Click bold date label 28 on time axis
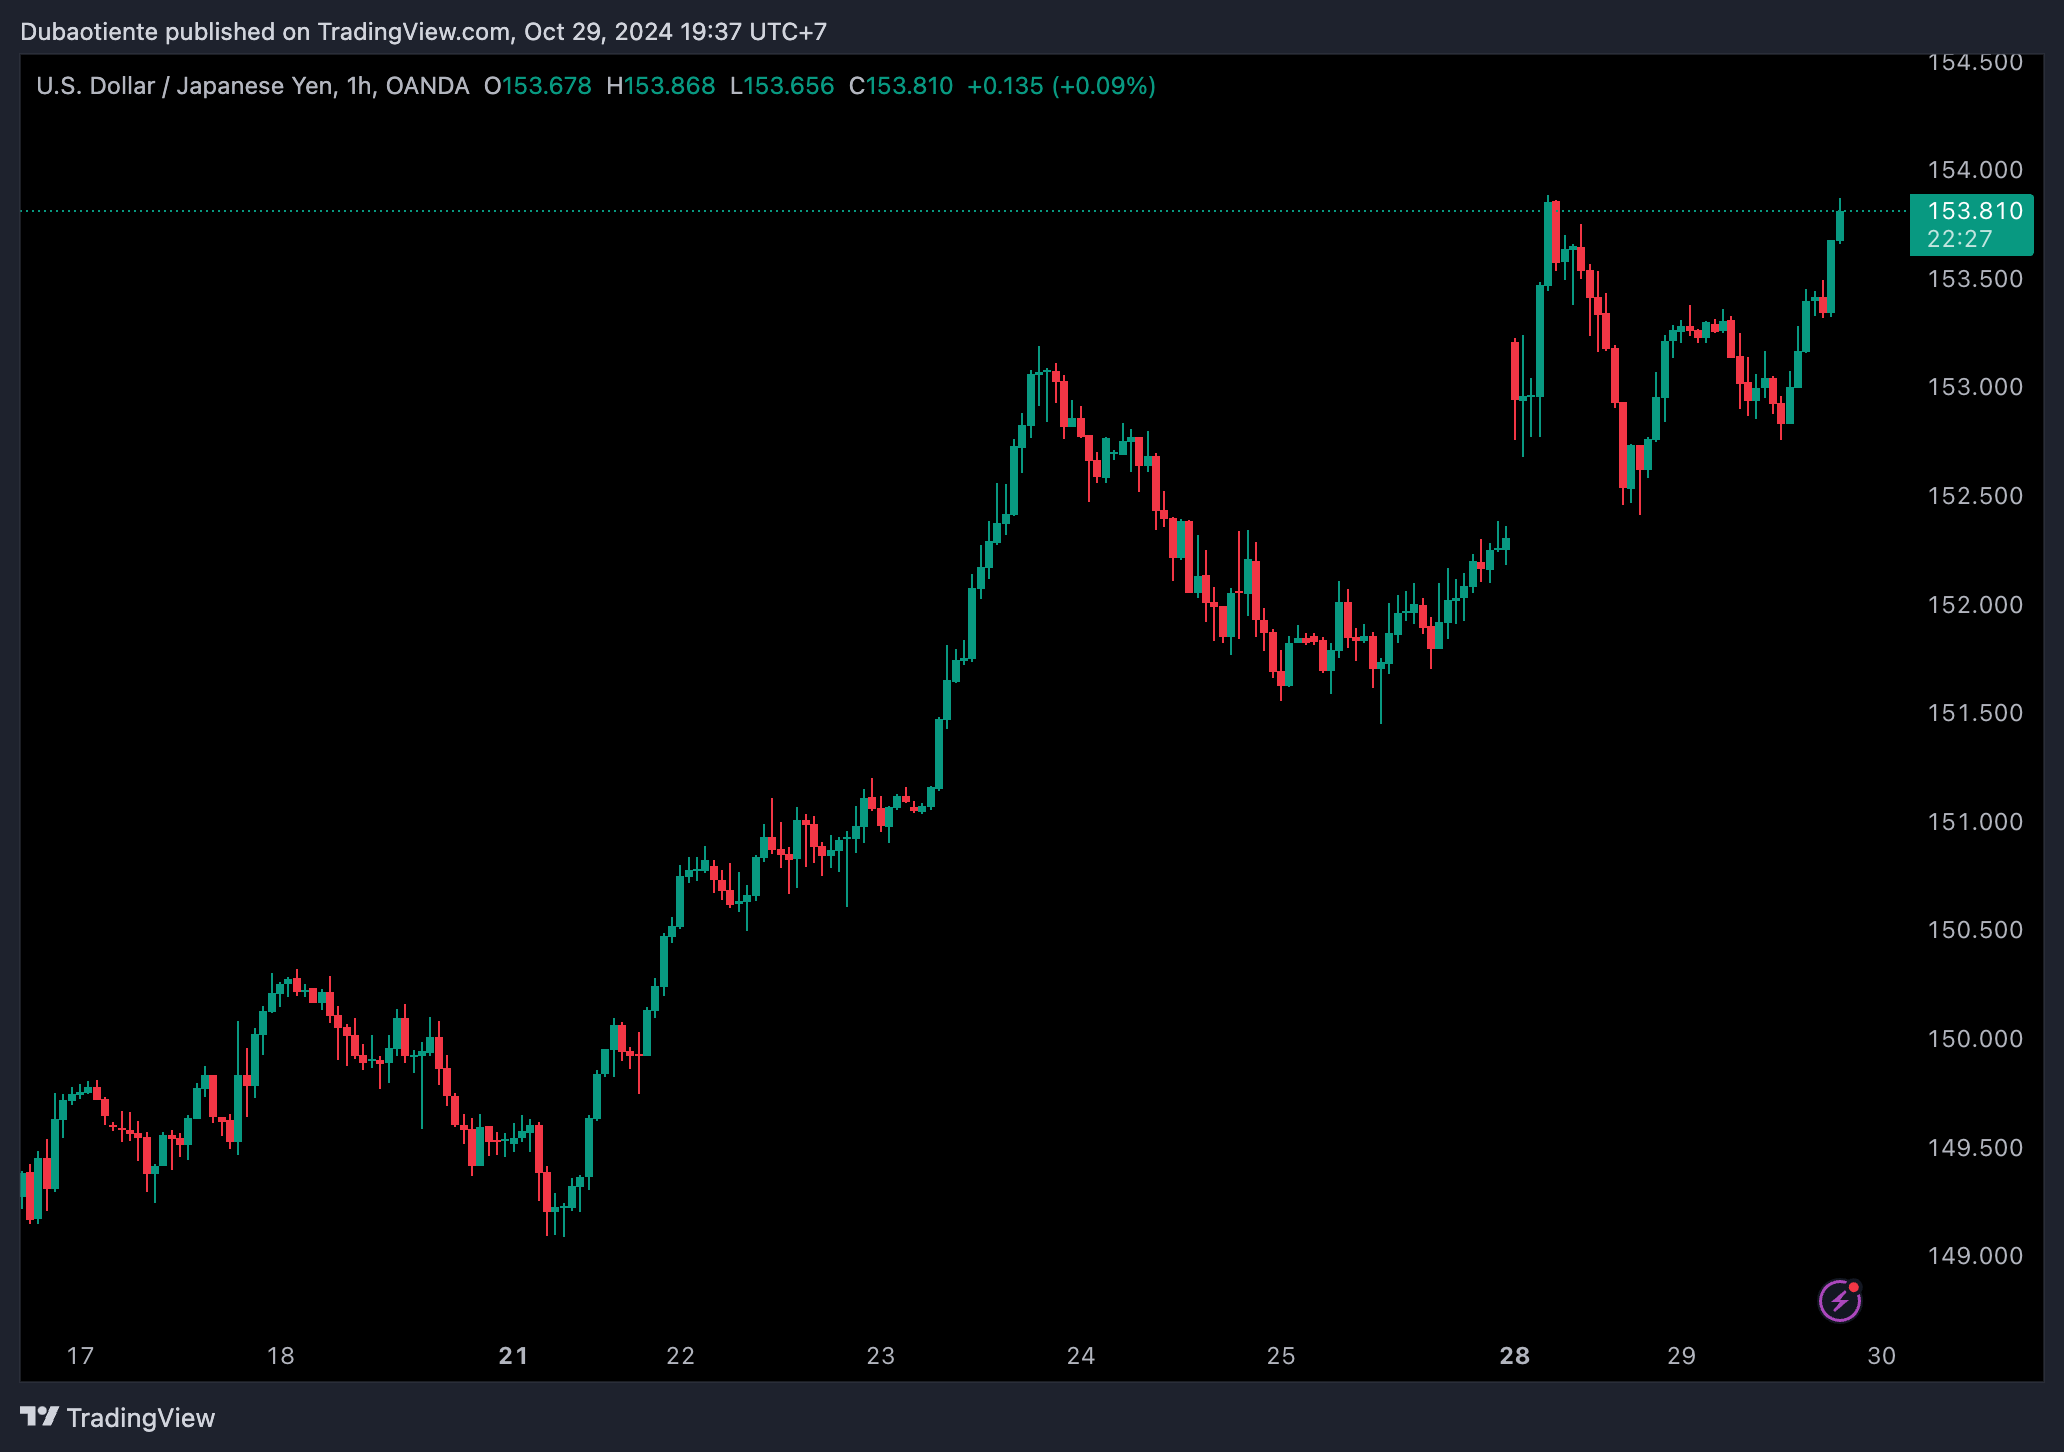 [1515, 1356]
